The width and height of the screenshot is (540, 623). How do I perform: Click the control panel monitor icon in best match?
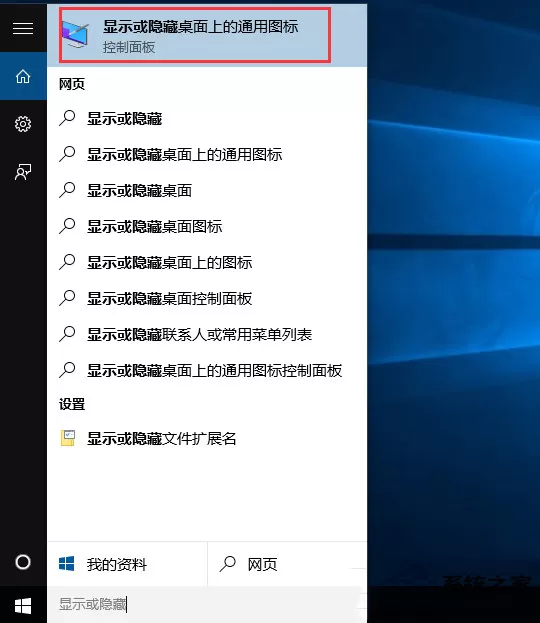coord(75,35)
